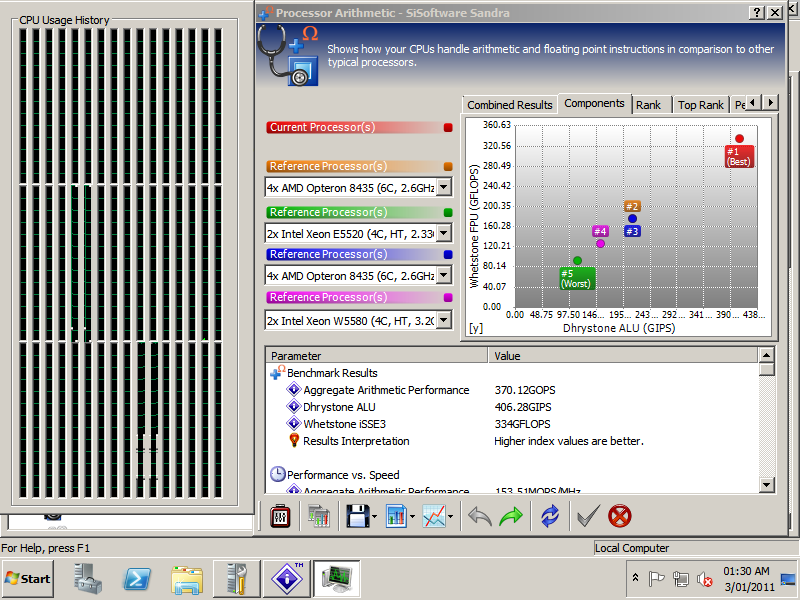Click the 370.12GOPS value

(525, 390)
